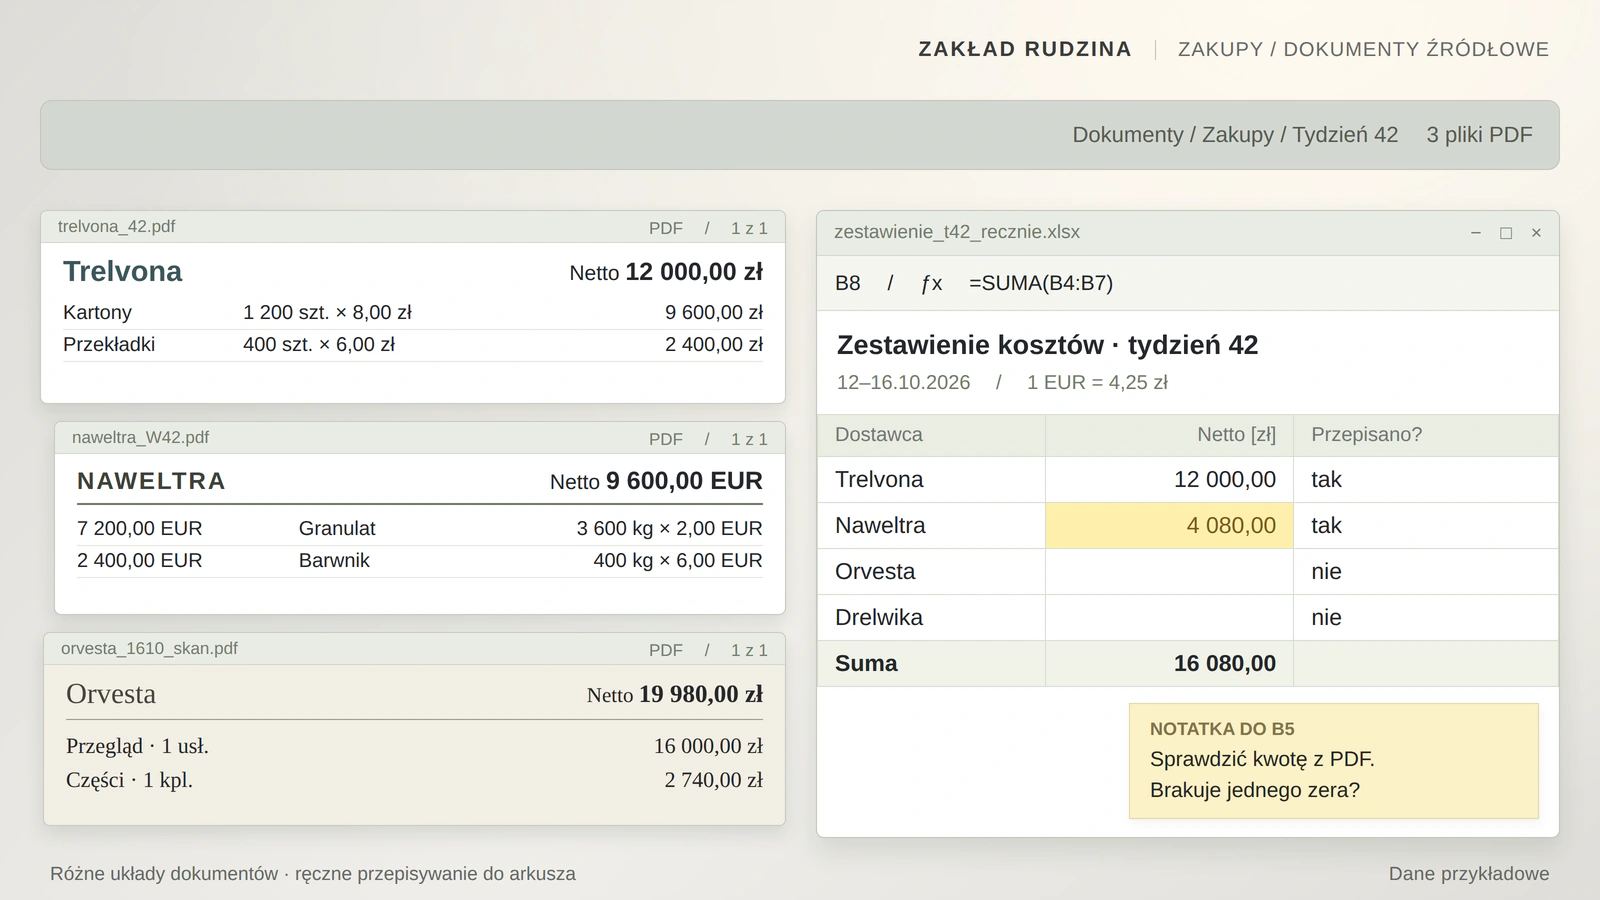Click the Przepisano? column header
Viewport: 1600px width, 900px height.
click(1426, 435)
